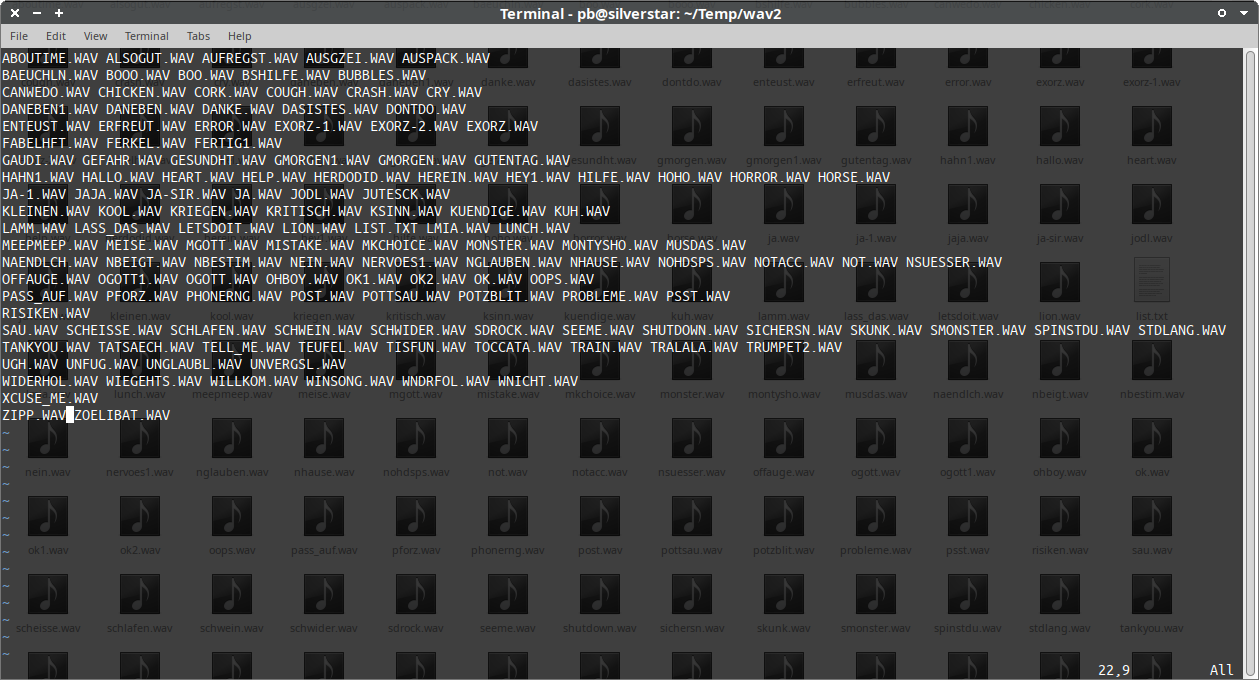Click the pin/stick circle icon in title bar
1259x680 pixels.
1221,13
